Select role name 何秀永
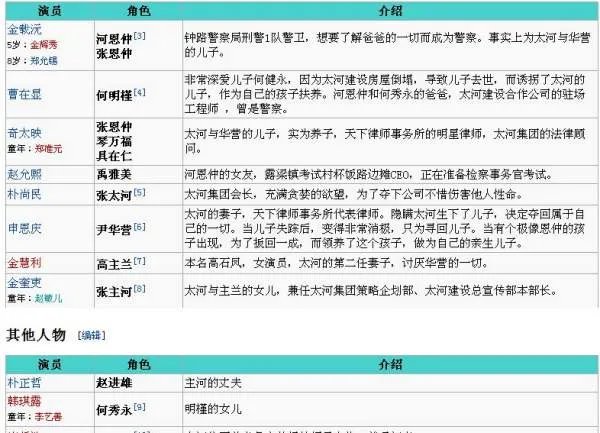Viewport: 600px width, 433px height. click(x=114, y=410)
